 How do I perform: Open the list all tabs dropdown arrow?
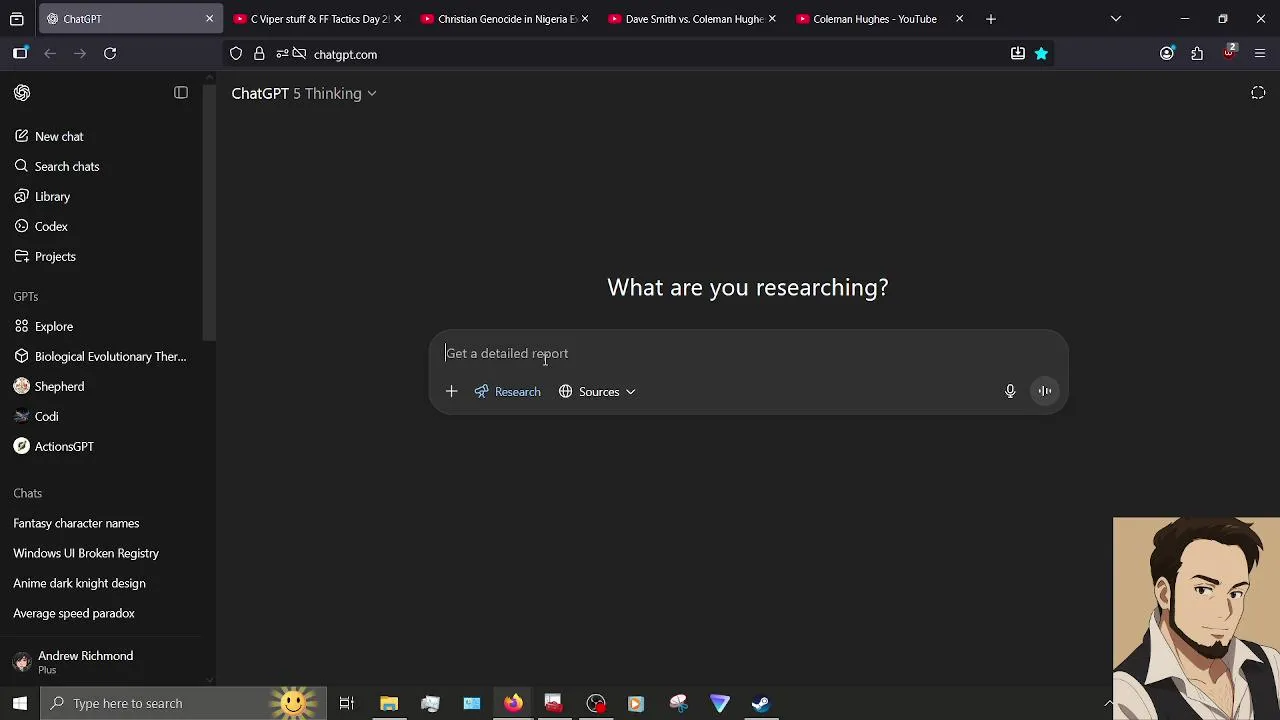(1116, 19)
